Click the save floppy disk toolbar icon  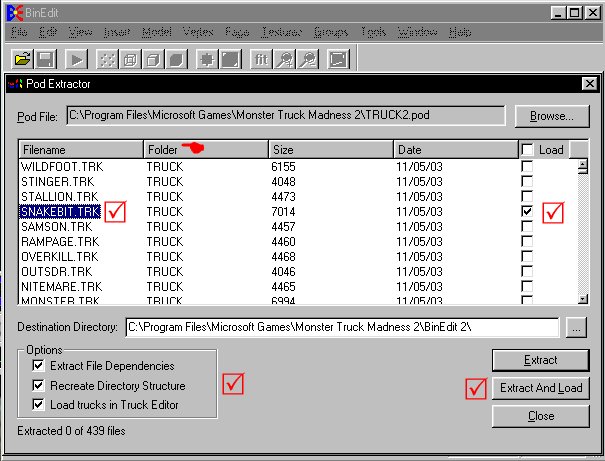point(45,59)
